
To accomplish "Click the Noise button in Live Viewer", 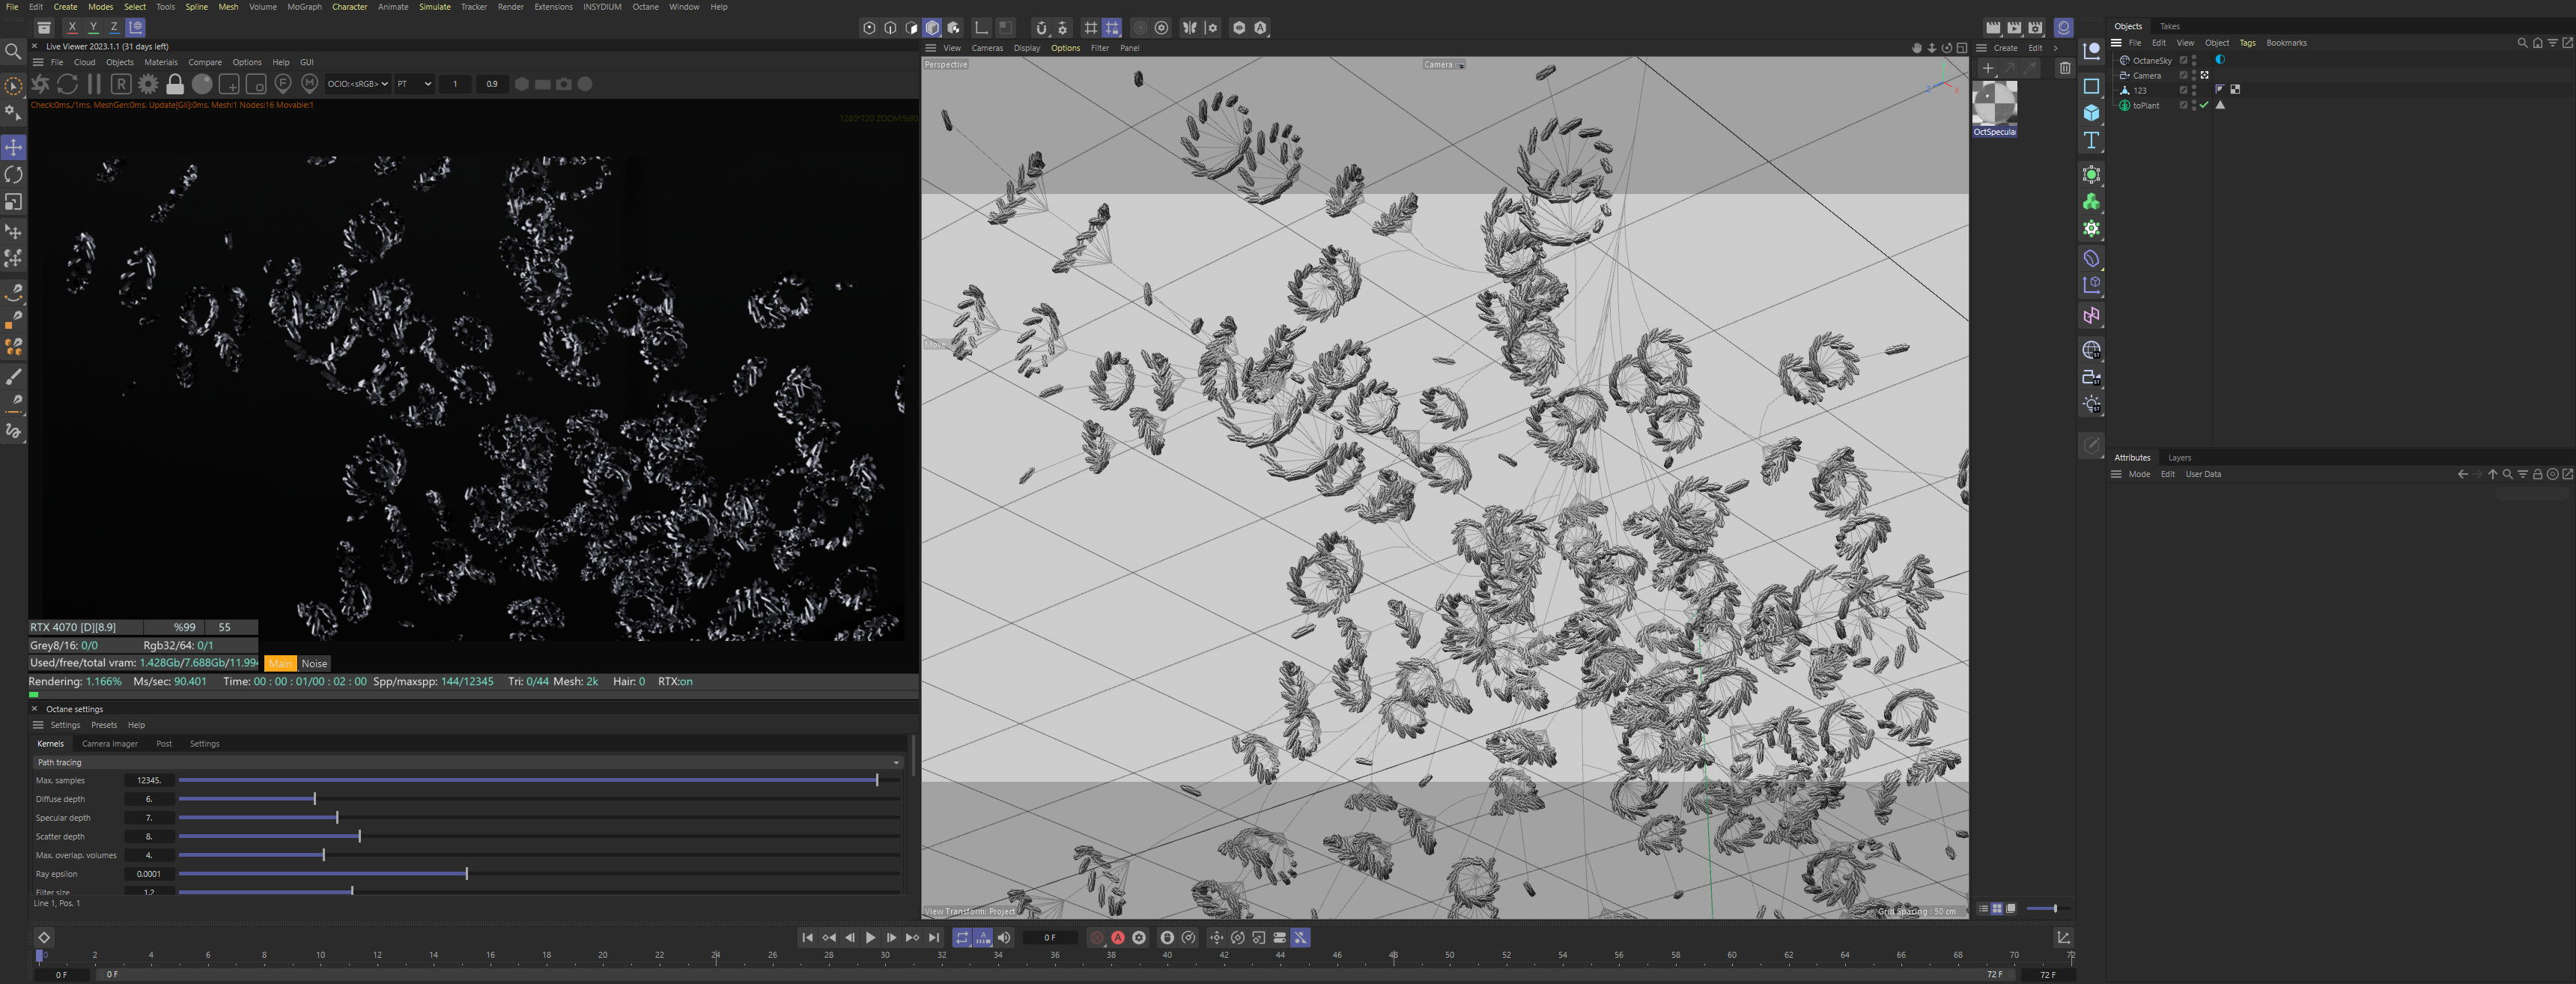I will click(314, 663).
